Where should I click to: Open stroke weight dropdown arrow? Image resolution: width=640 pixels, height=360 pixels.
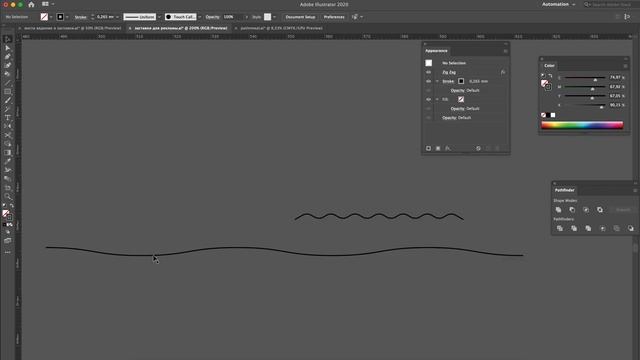[118, 17]
